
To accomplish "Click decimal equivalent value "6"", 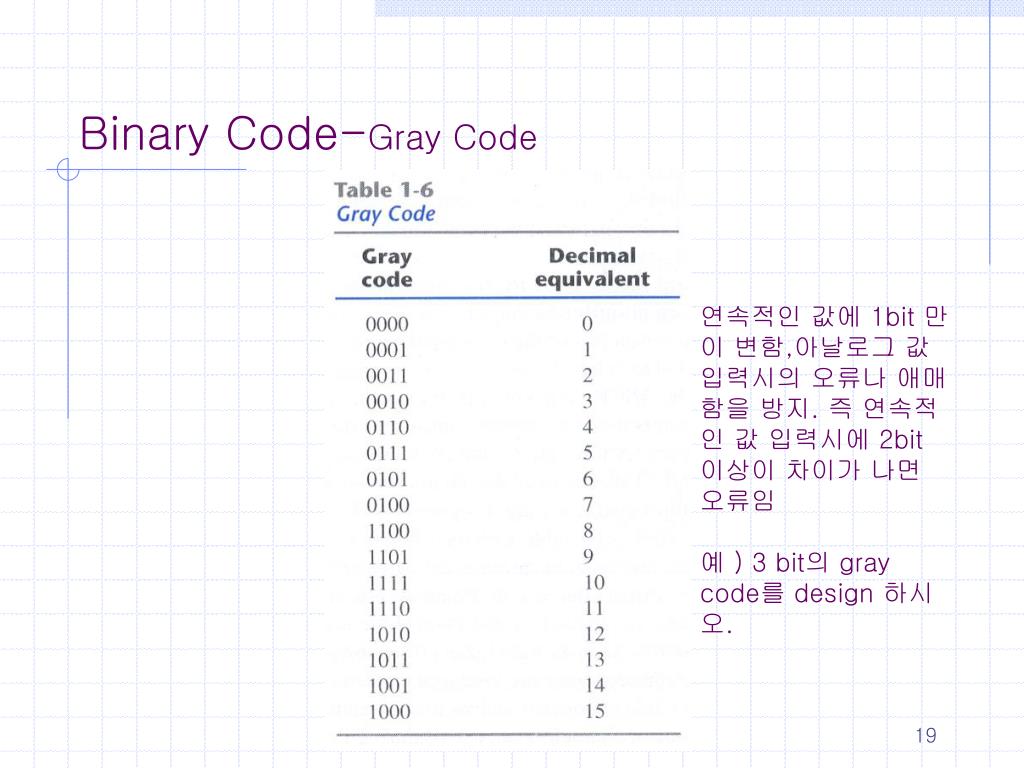I will (x=588, y=479).
